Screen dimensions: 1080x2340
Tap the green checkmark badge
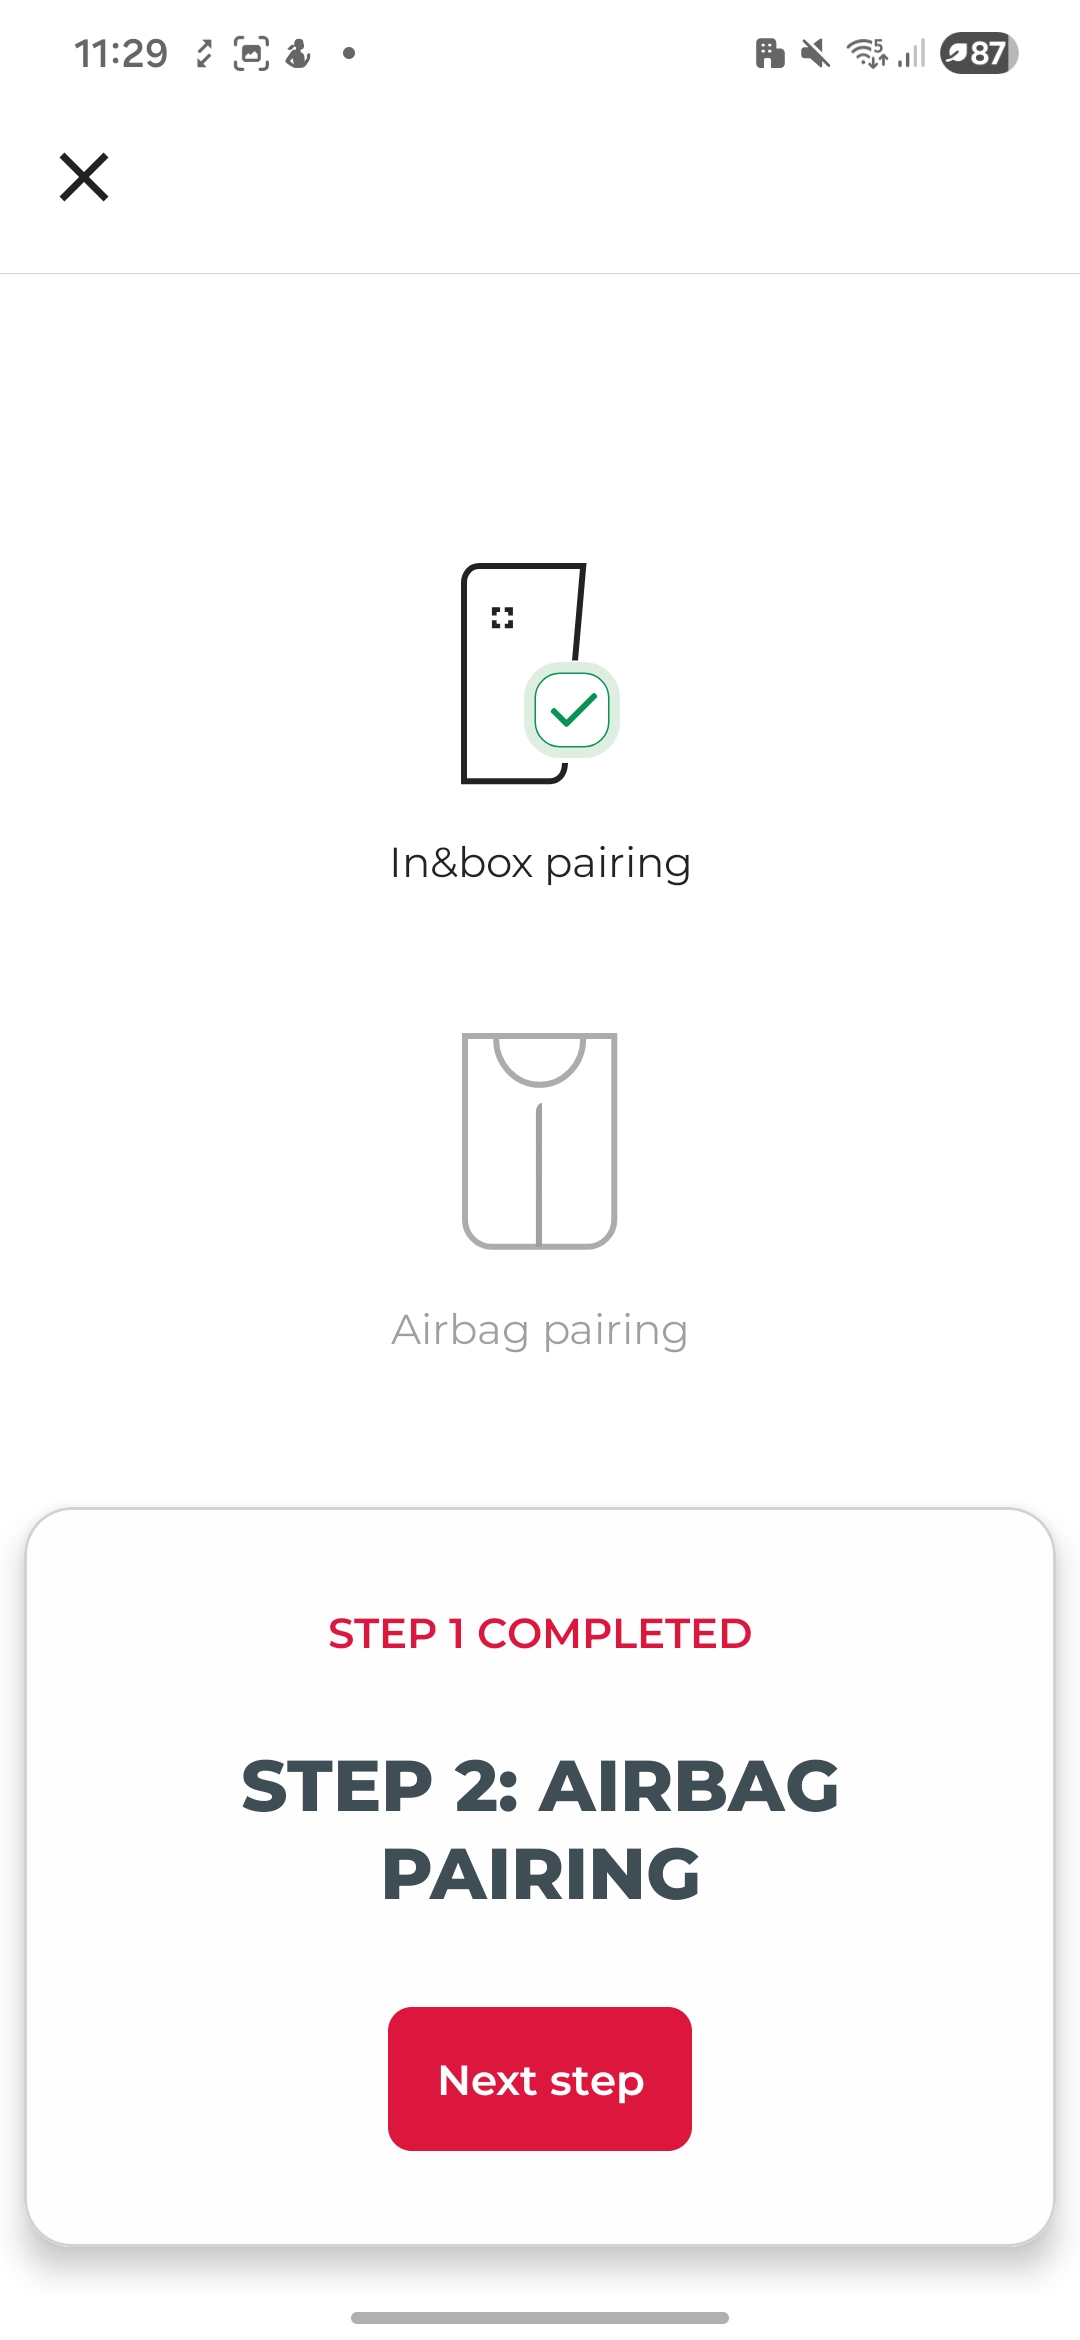[572, 710]
